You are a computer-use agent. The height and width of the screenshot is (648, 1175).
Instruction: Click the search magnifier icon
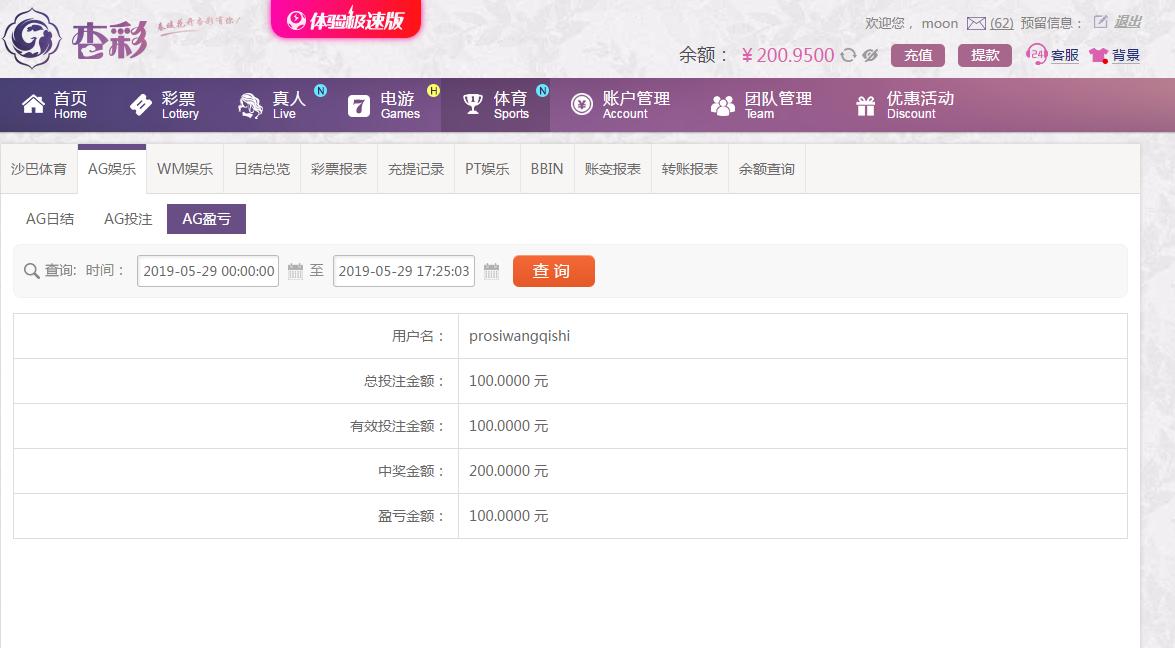[x=31, y=271]
